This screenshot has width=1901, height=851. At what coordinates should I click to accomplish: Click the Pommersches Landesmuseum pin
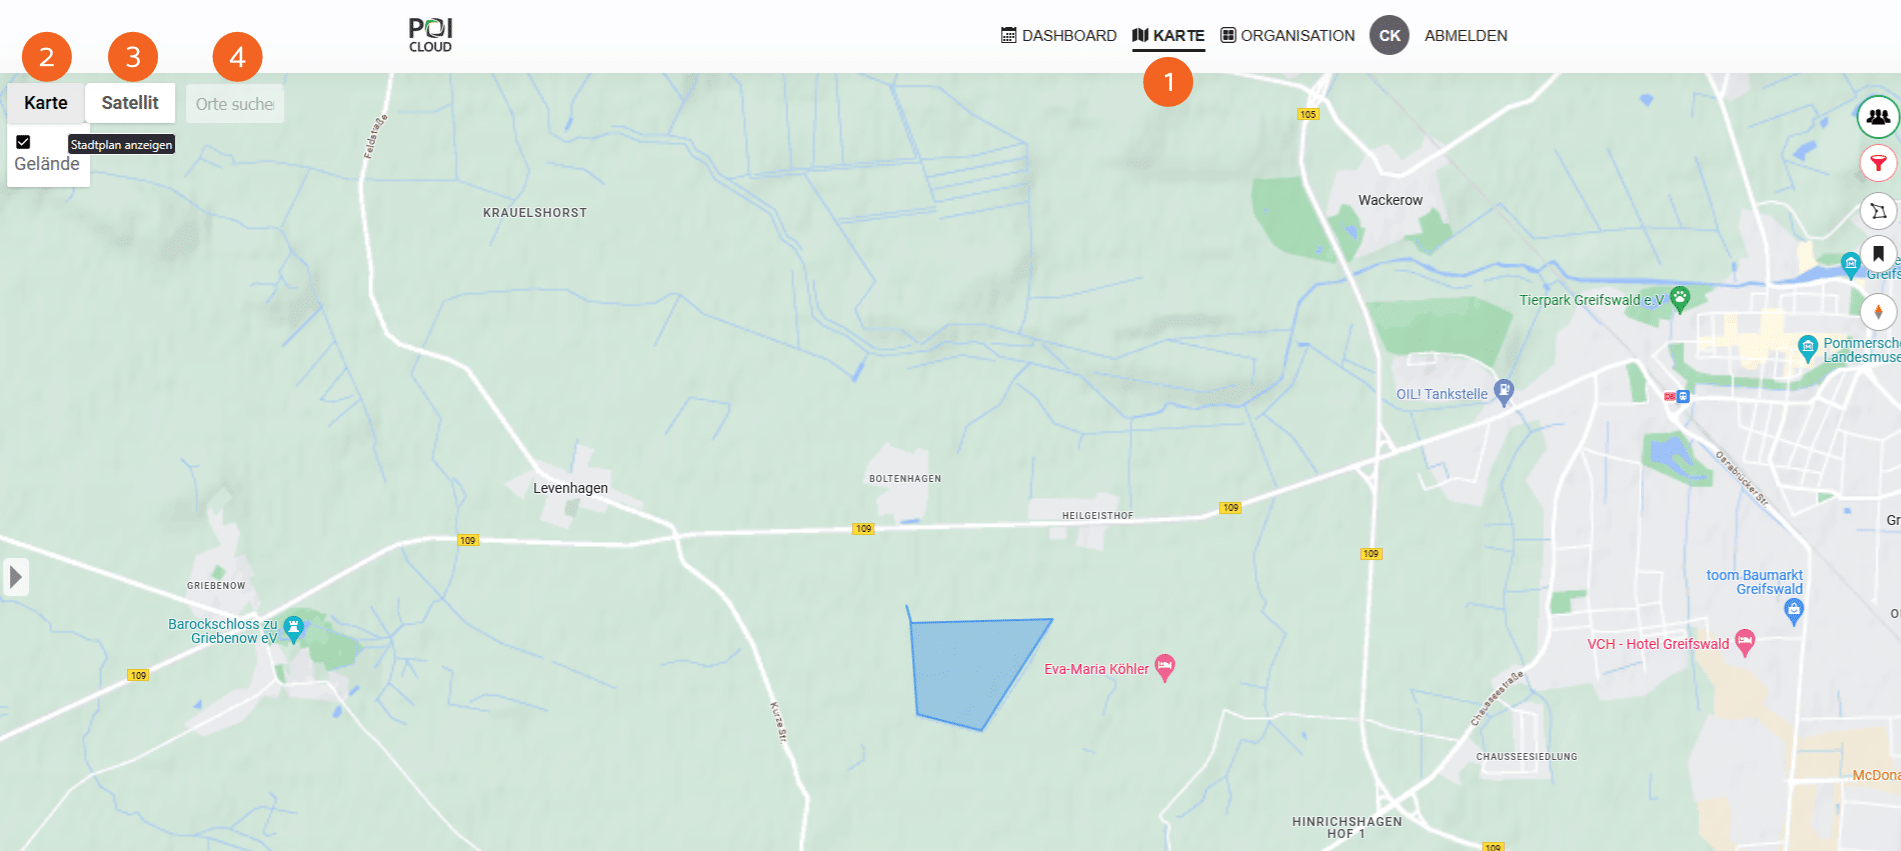pyautogui.click(x=1807, y=347)
